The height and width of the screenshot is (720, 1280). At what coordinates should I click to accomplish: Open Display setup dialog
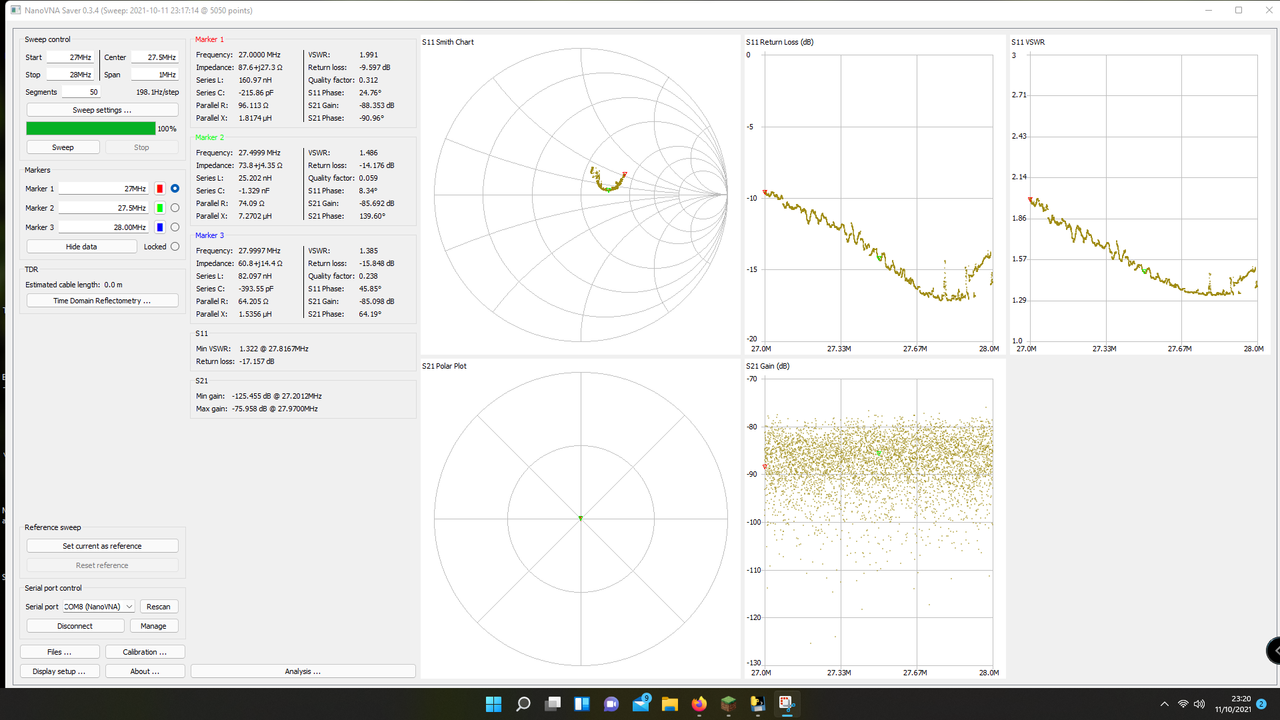coord(60,671)
